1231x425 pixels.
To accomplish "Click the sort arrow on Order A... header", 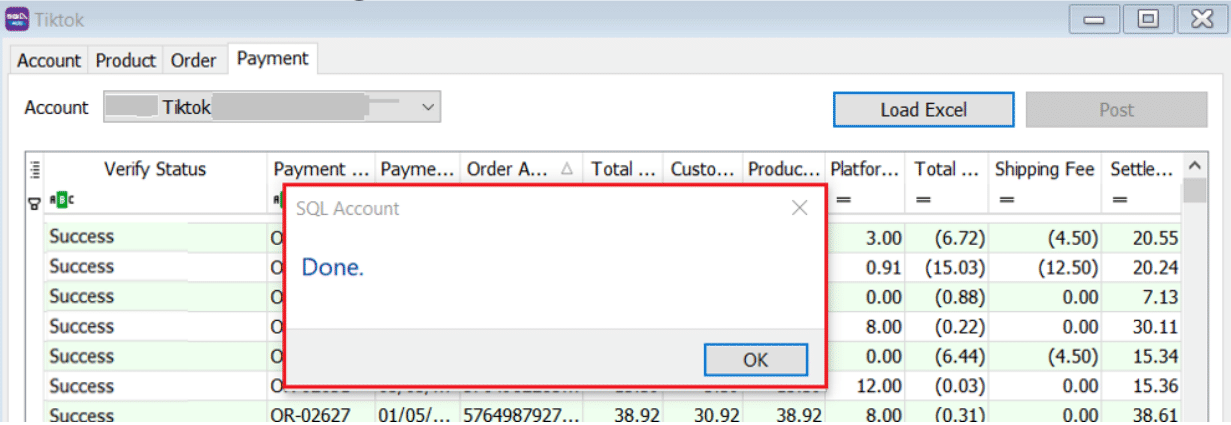I will pos(567,170).
